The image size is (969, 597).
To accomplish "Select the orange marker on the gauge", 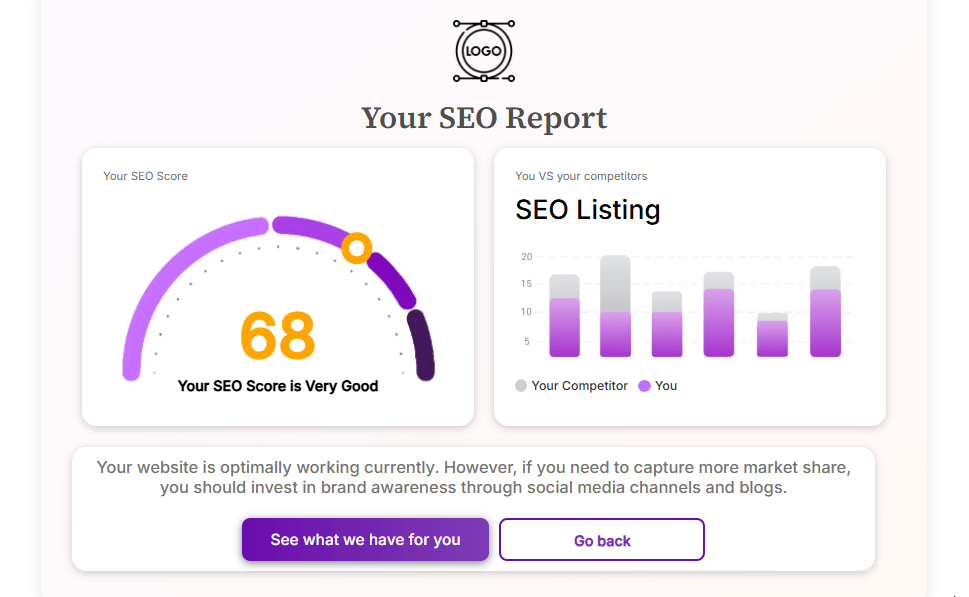I will pyautogui.click(x=356, y=248).
